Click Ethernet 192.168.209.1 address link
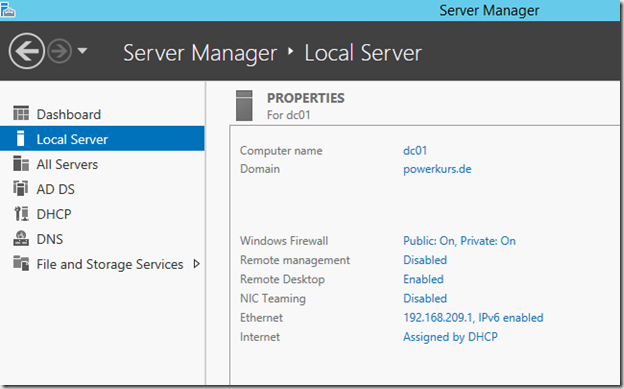This screenshot has width=624, height=389. tap(473, 317)
